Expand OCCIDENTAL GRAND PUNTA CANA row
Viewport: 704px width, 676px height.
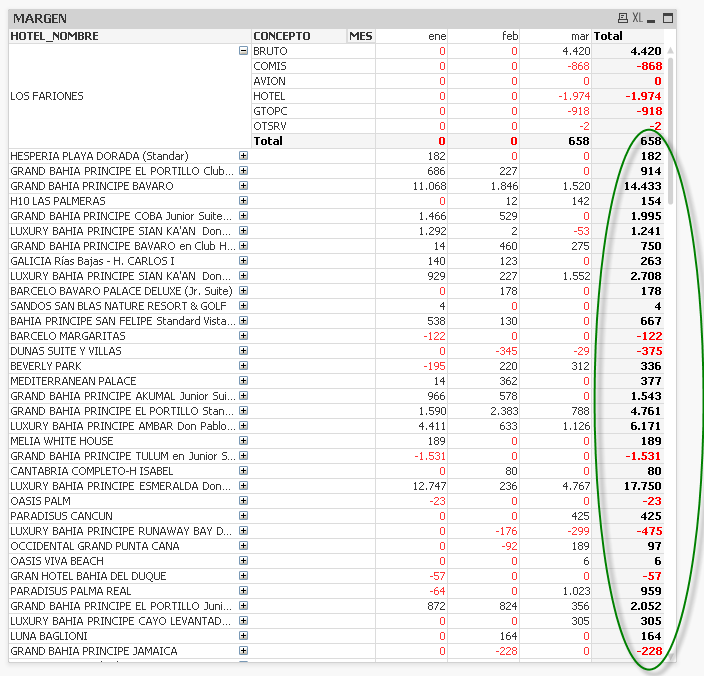point(243,546)
